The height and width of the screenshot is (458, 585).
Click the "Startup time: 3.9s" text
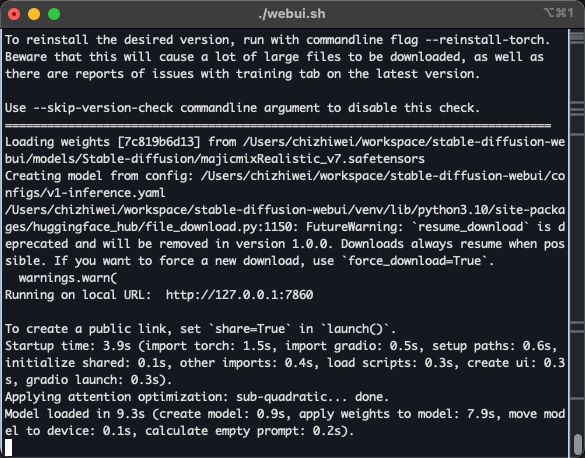pos(68,346)
